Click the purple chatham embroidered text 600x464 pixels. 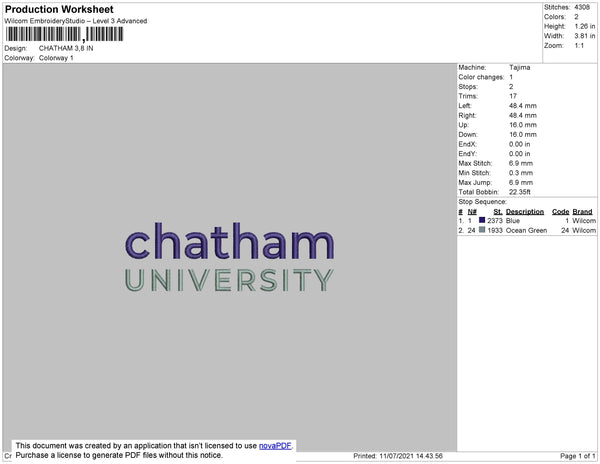[x=230, y=241]
